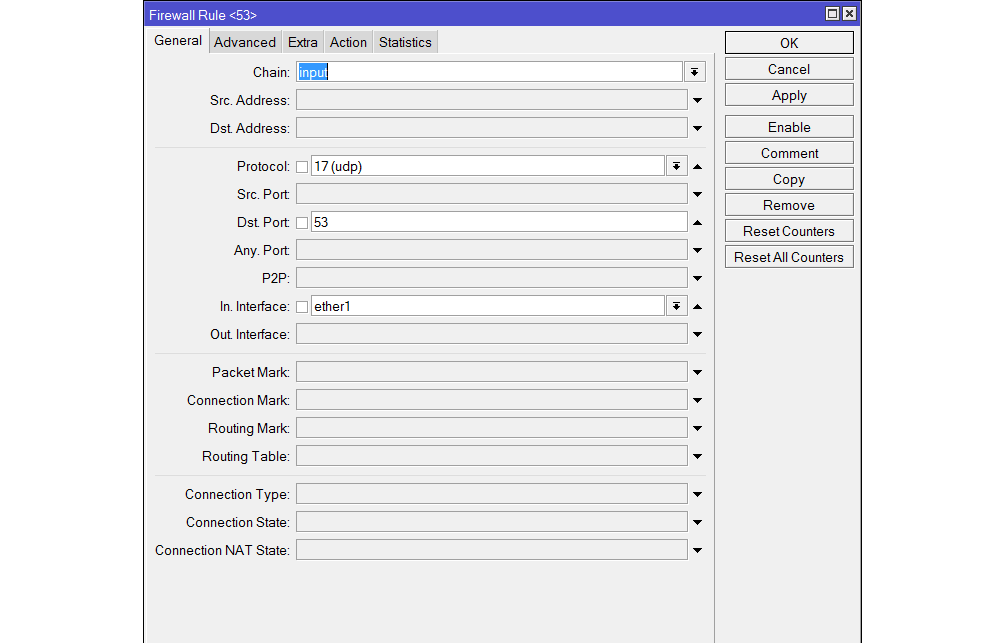Click the Reset All Counters button
The height and width of the screenshot is (643, 1000).
789,257
